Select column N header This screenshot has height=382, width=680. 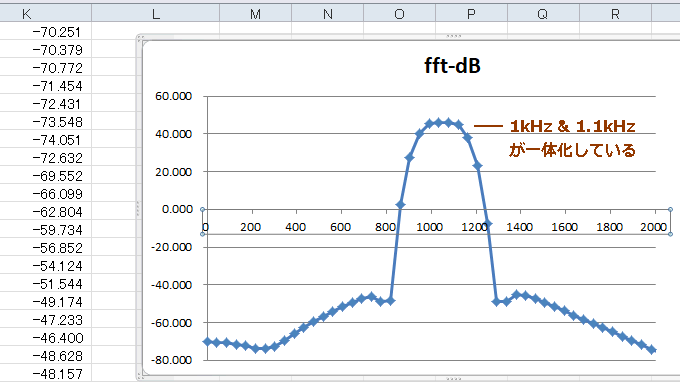pos(327,13)
